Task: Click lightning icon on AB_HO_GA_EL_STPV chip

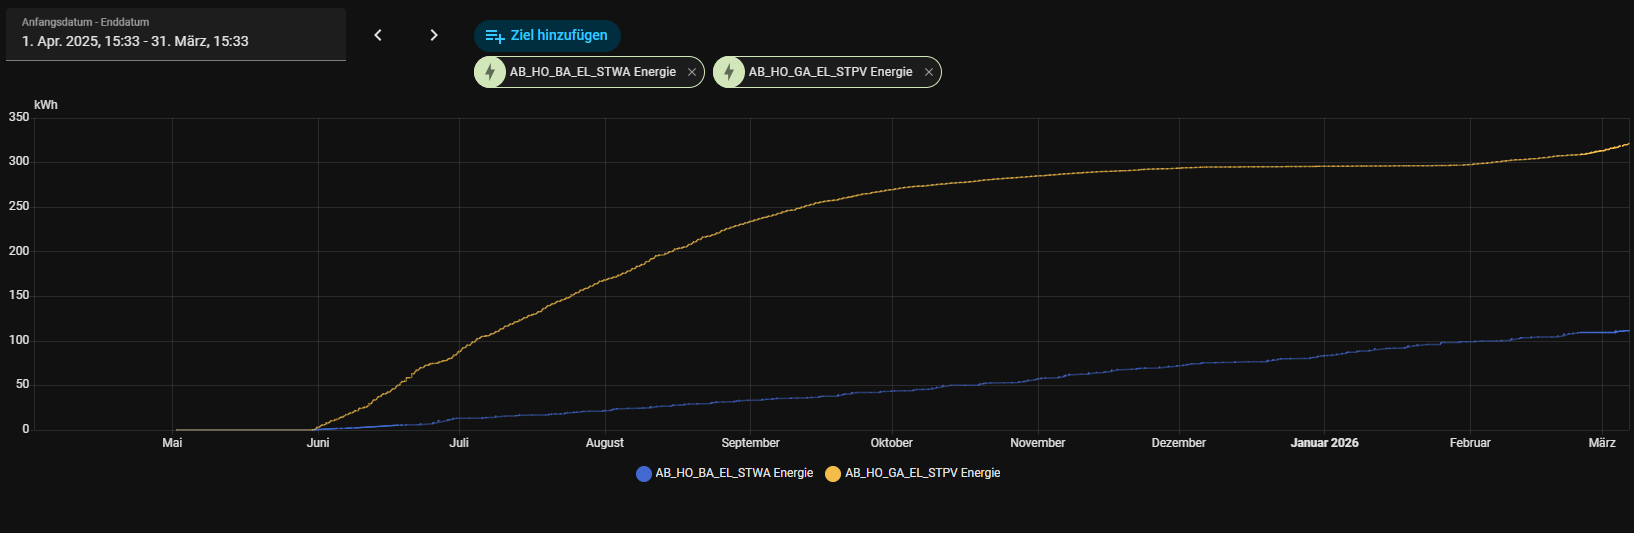Action: (x=729, y=72)
